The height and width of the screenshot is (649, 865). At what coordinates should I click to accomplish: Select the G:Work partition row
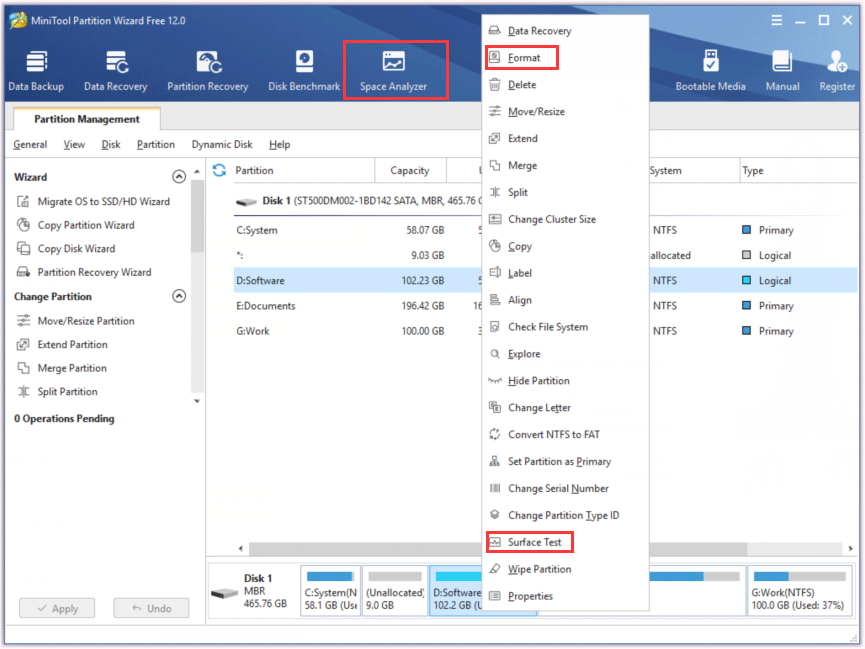pyautogui.click(x=357, y=331)
